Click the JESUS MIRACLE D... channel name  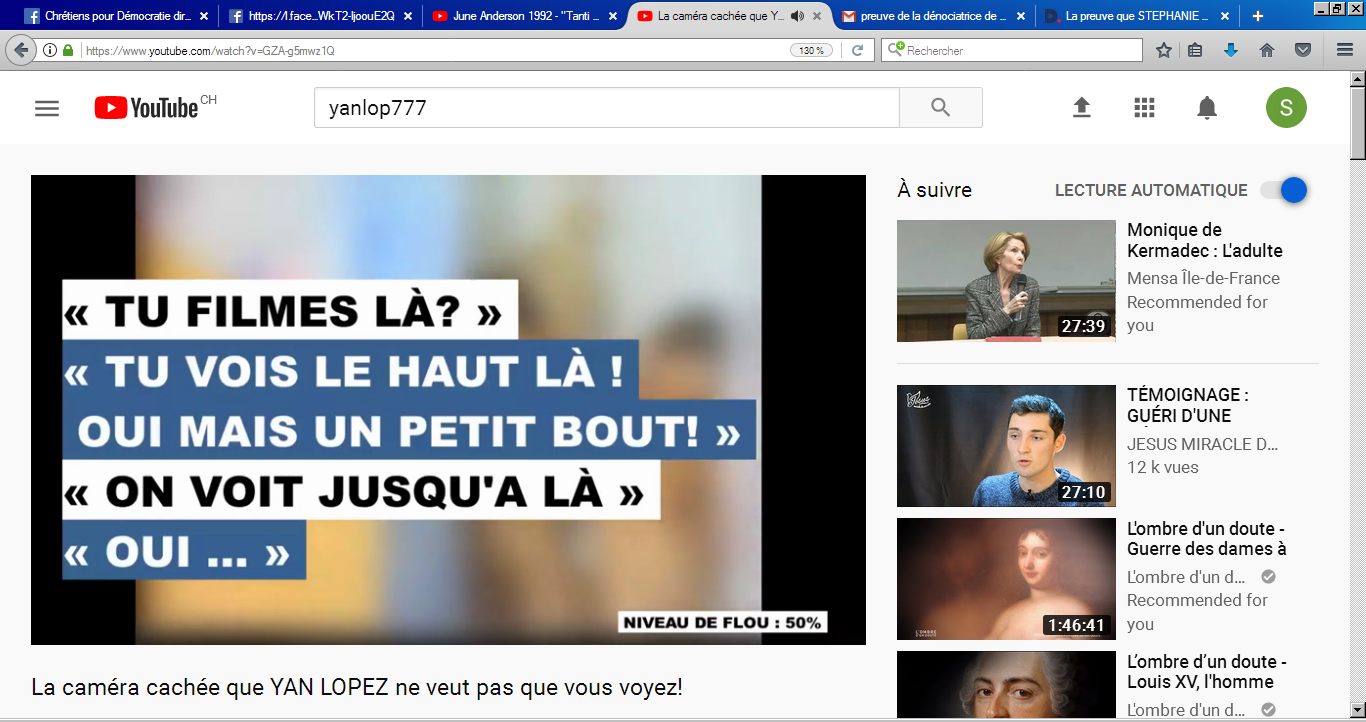point(1203,444)
